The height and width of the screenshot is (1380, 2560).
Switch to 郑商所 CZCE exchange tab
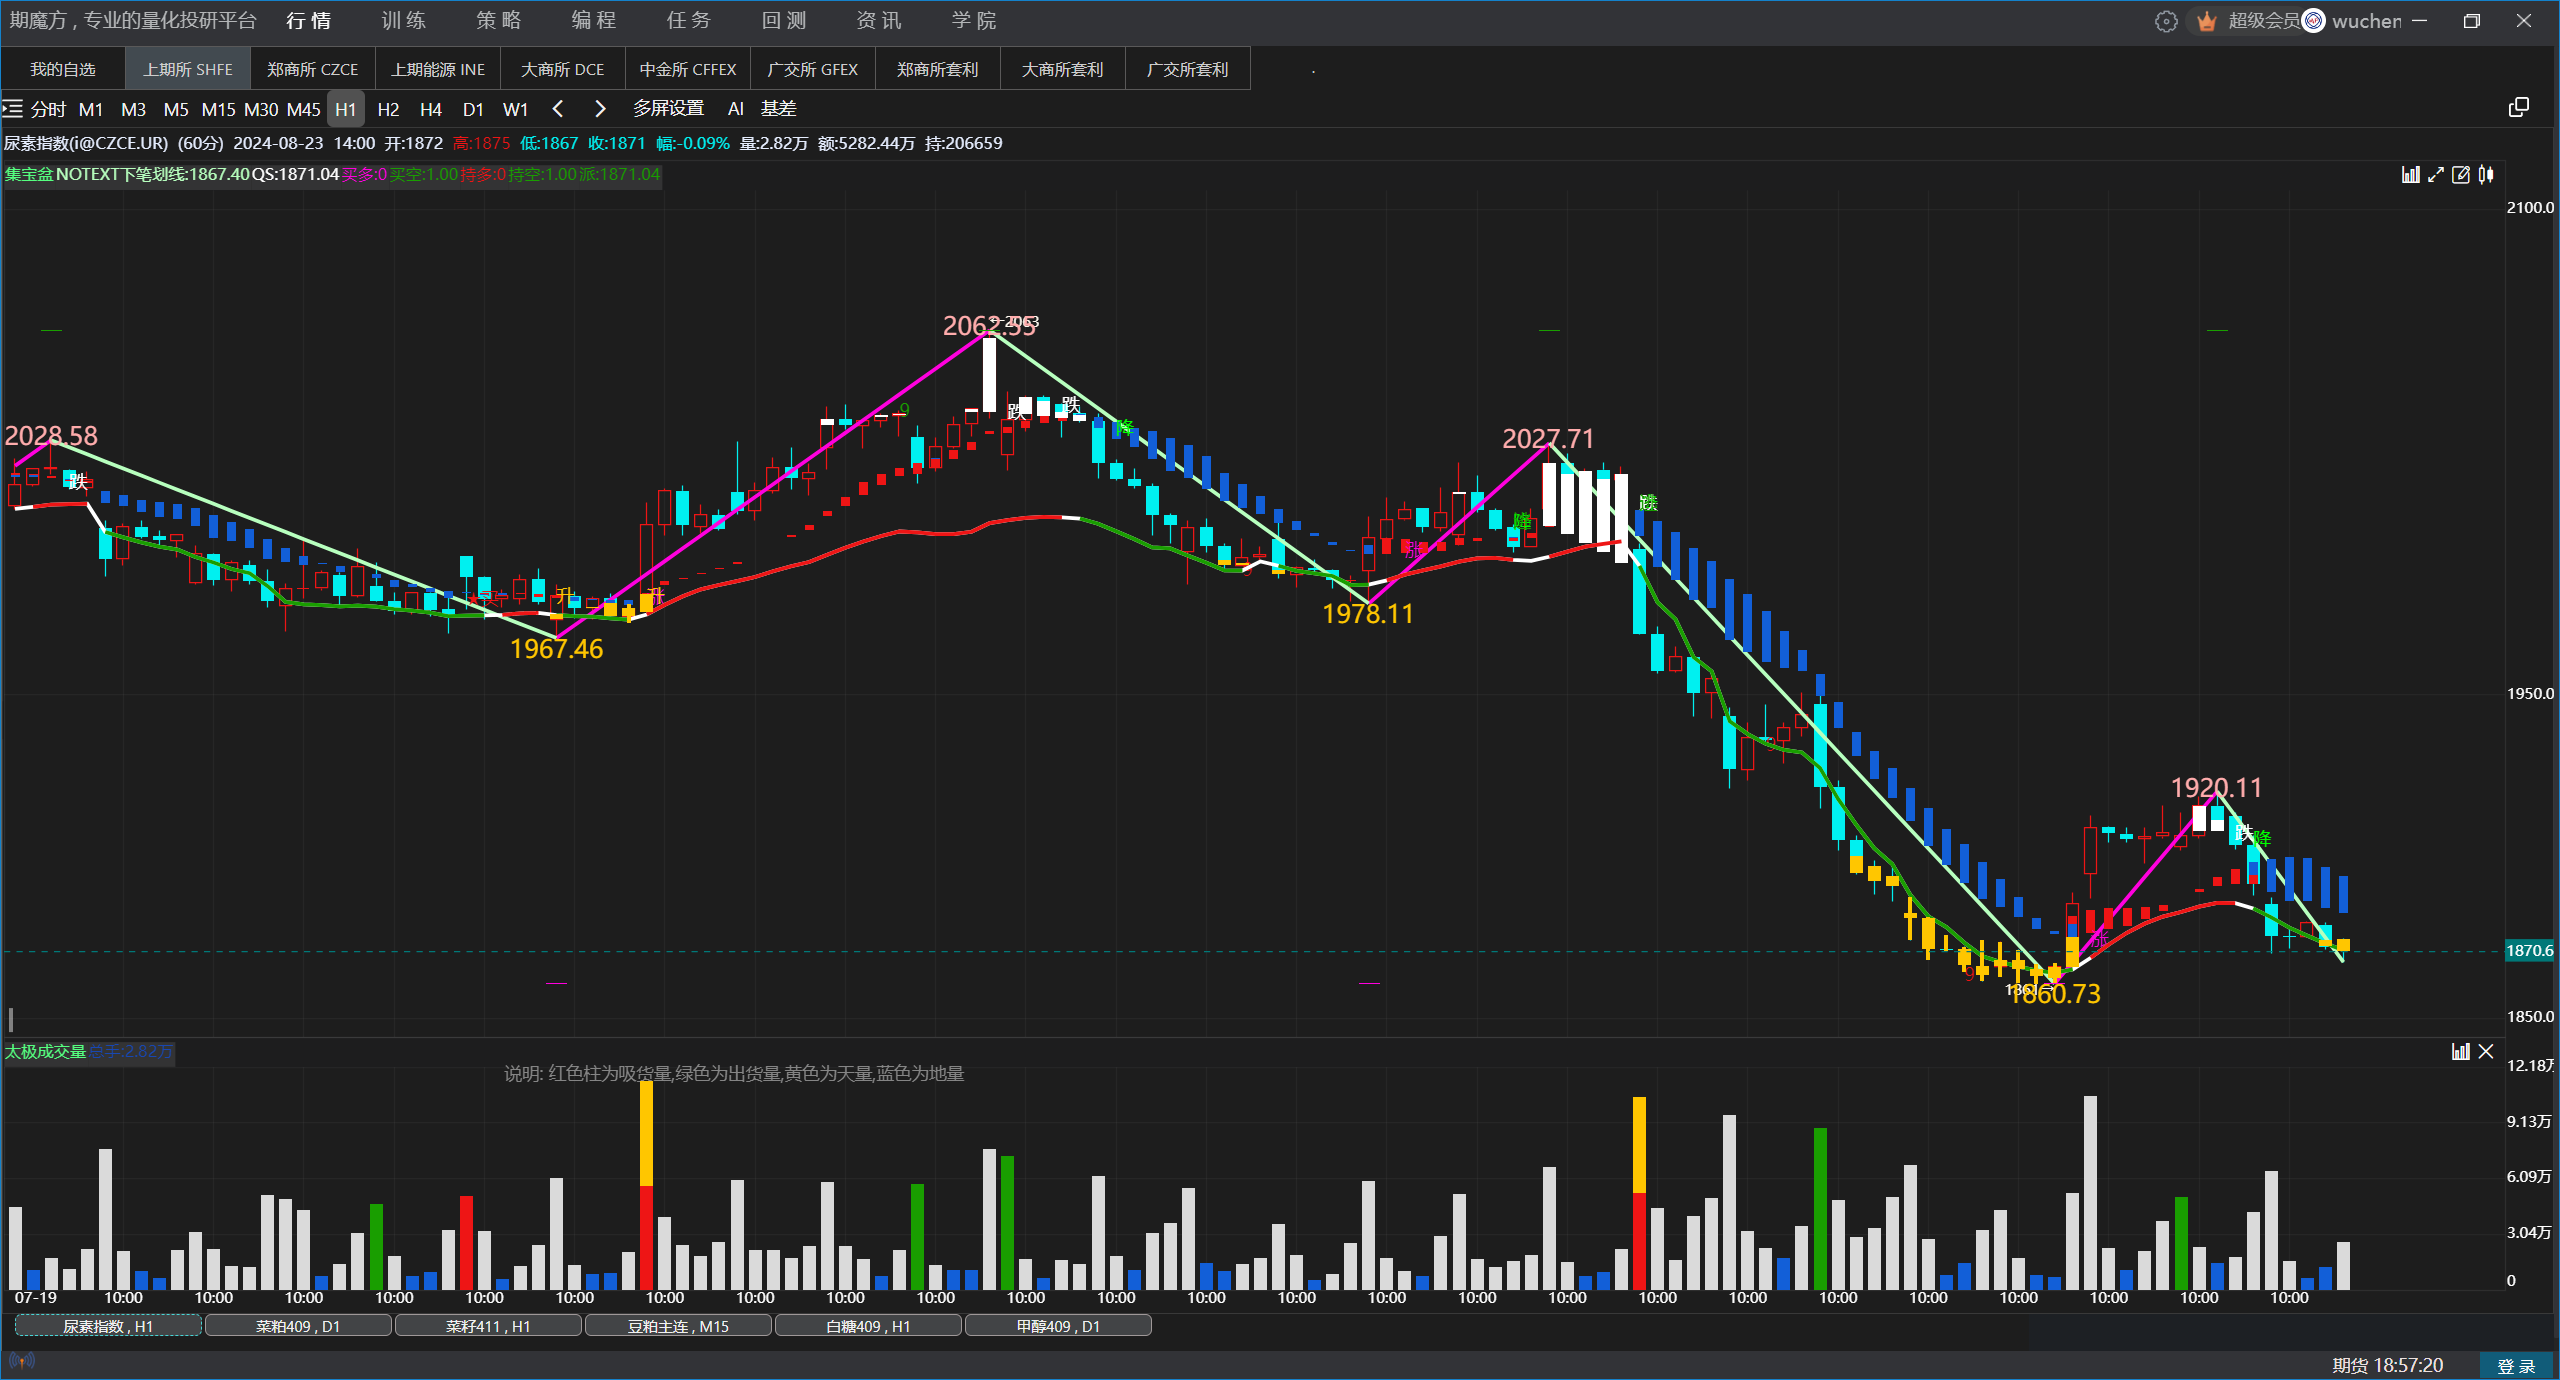[313, 69]
